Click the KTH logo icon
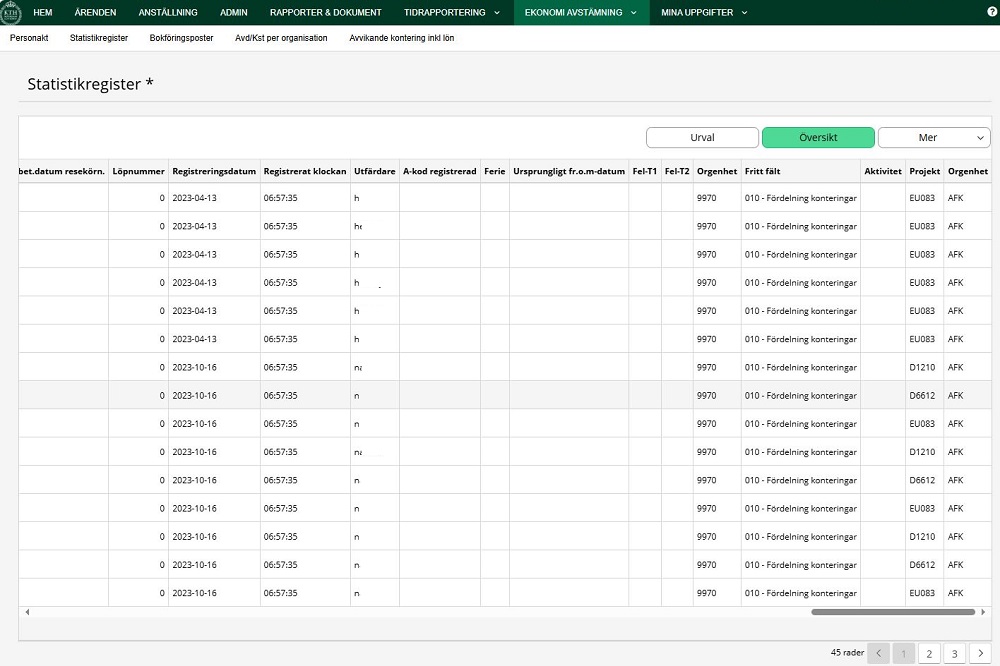Viewport: 1000px width, 666px height. [x=11, y=12]
